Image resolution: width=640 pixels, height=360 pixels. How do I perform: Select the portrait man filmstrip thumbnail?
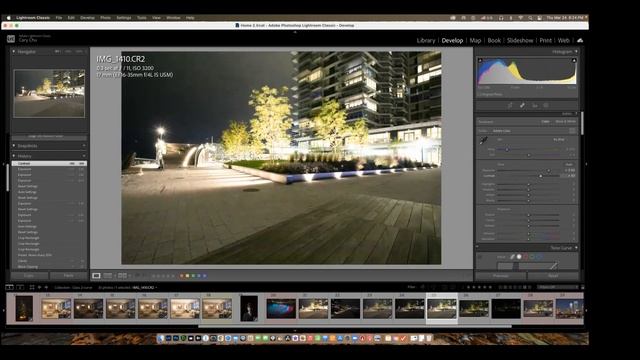click(249, 308)
